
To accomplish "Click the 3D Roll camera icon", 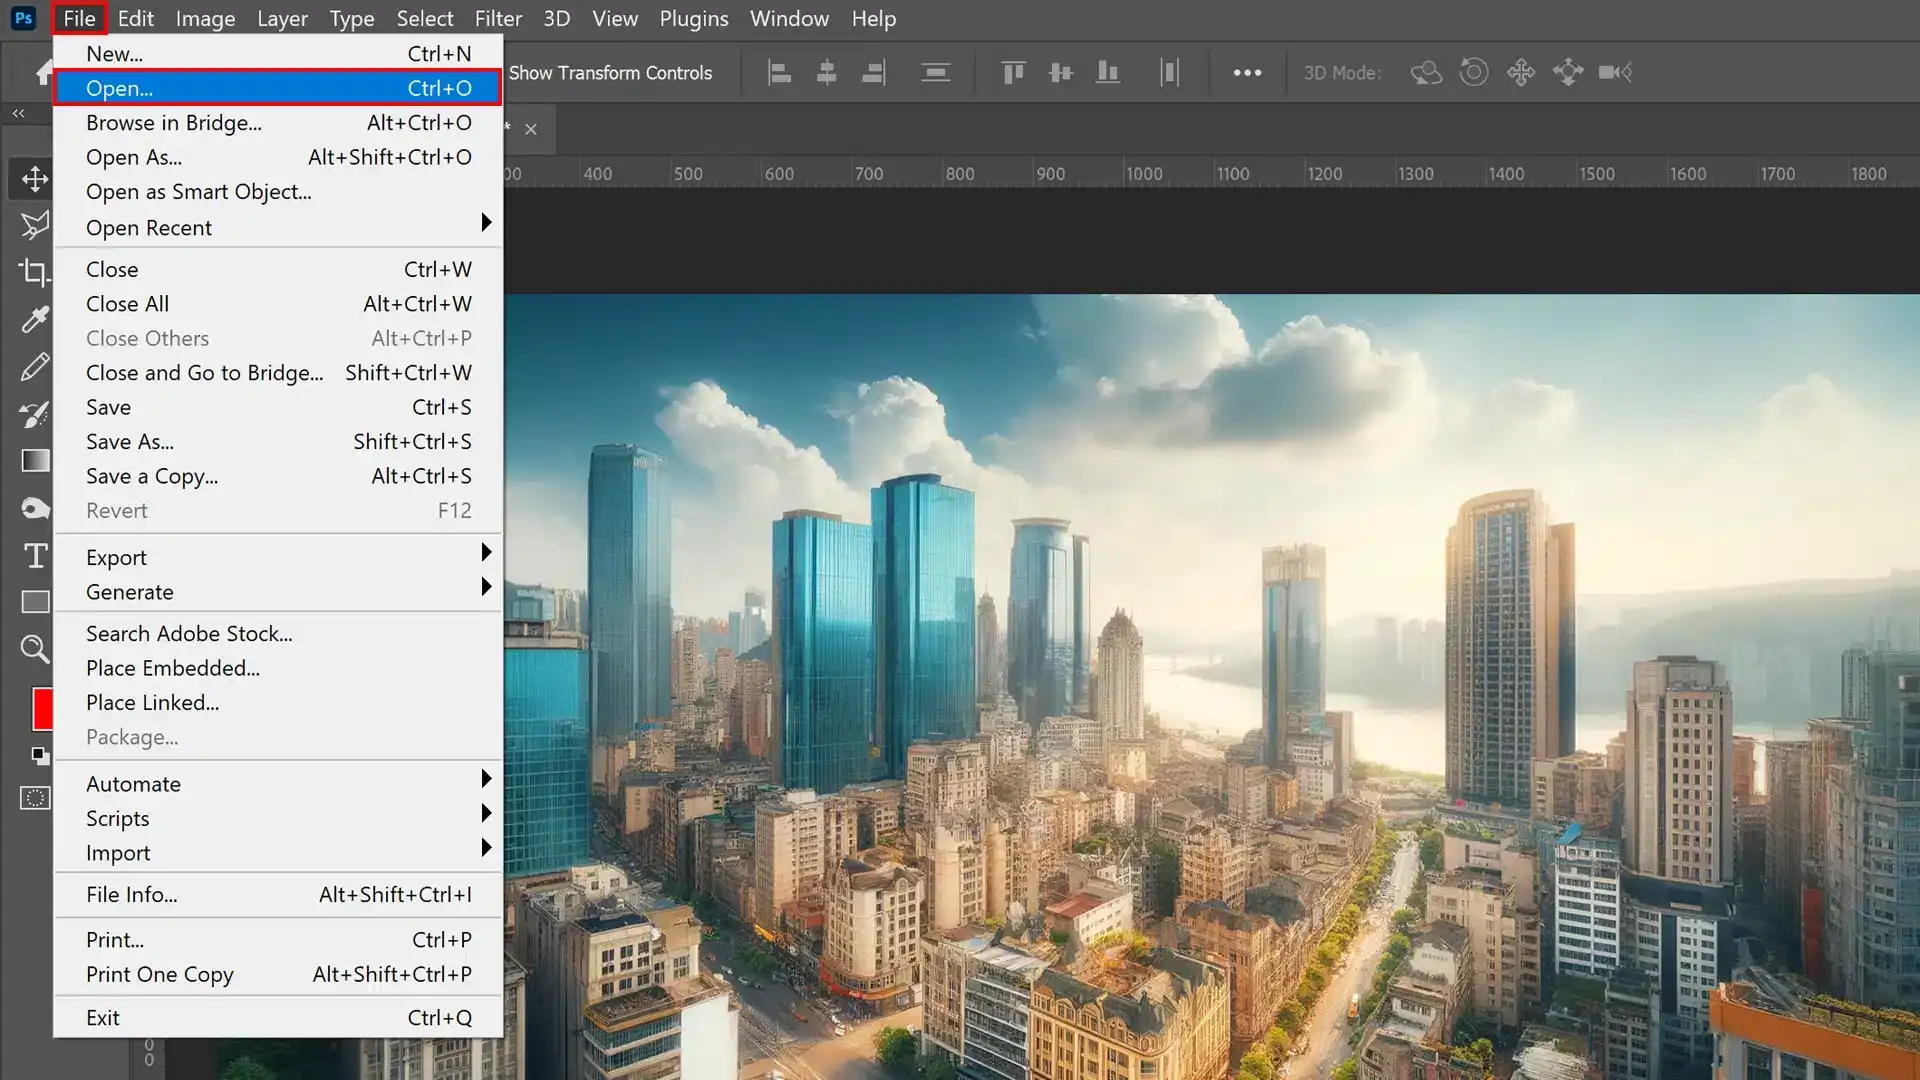I will (1474, 72).
